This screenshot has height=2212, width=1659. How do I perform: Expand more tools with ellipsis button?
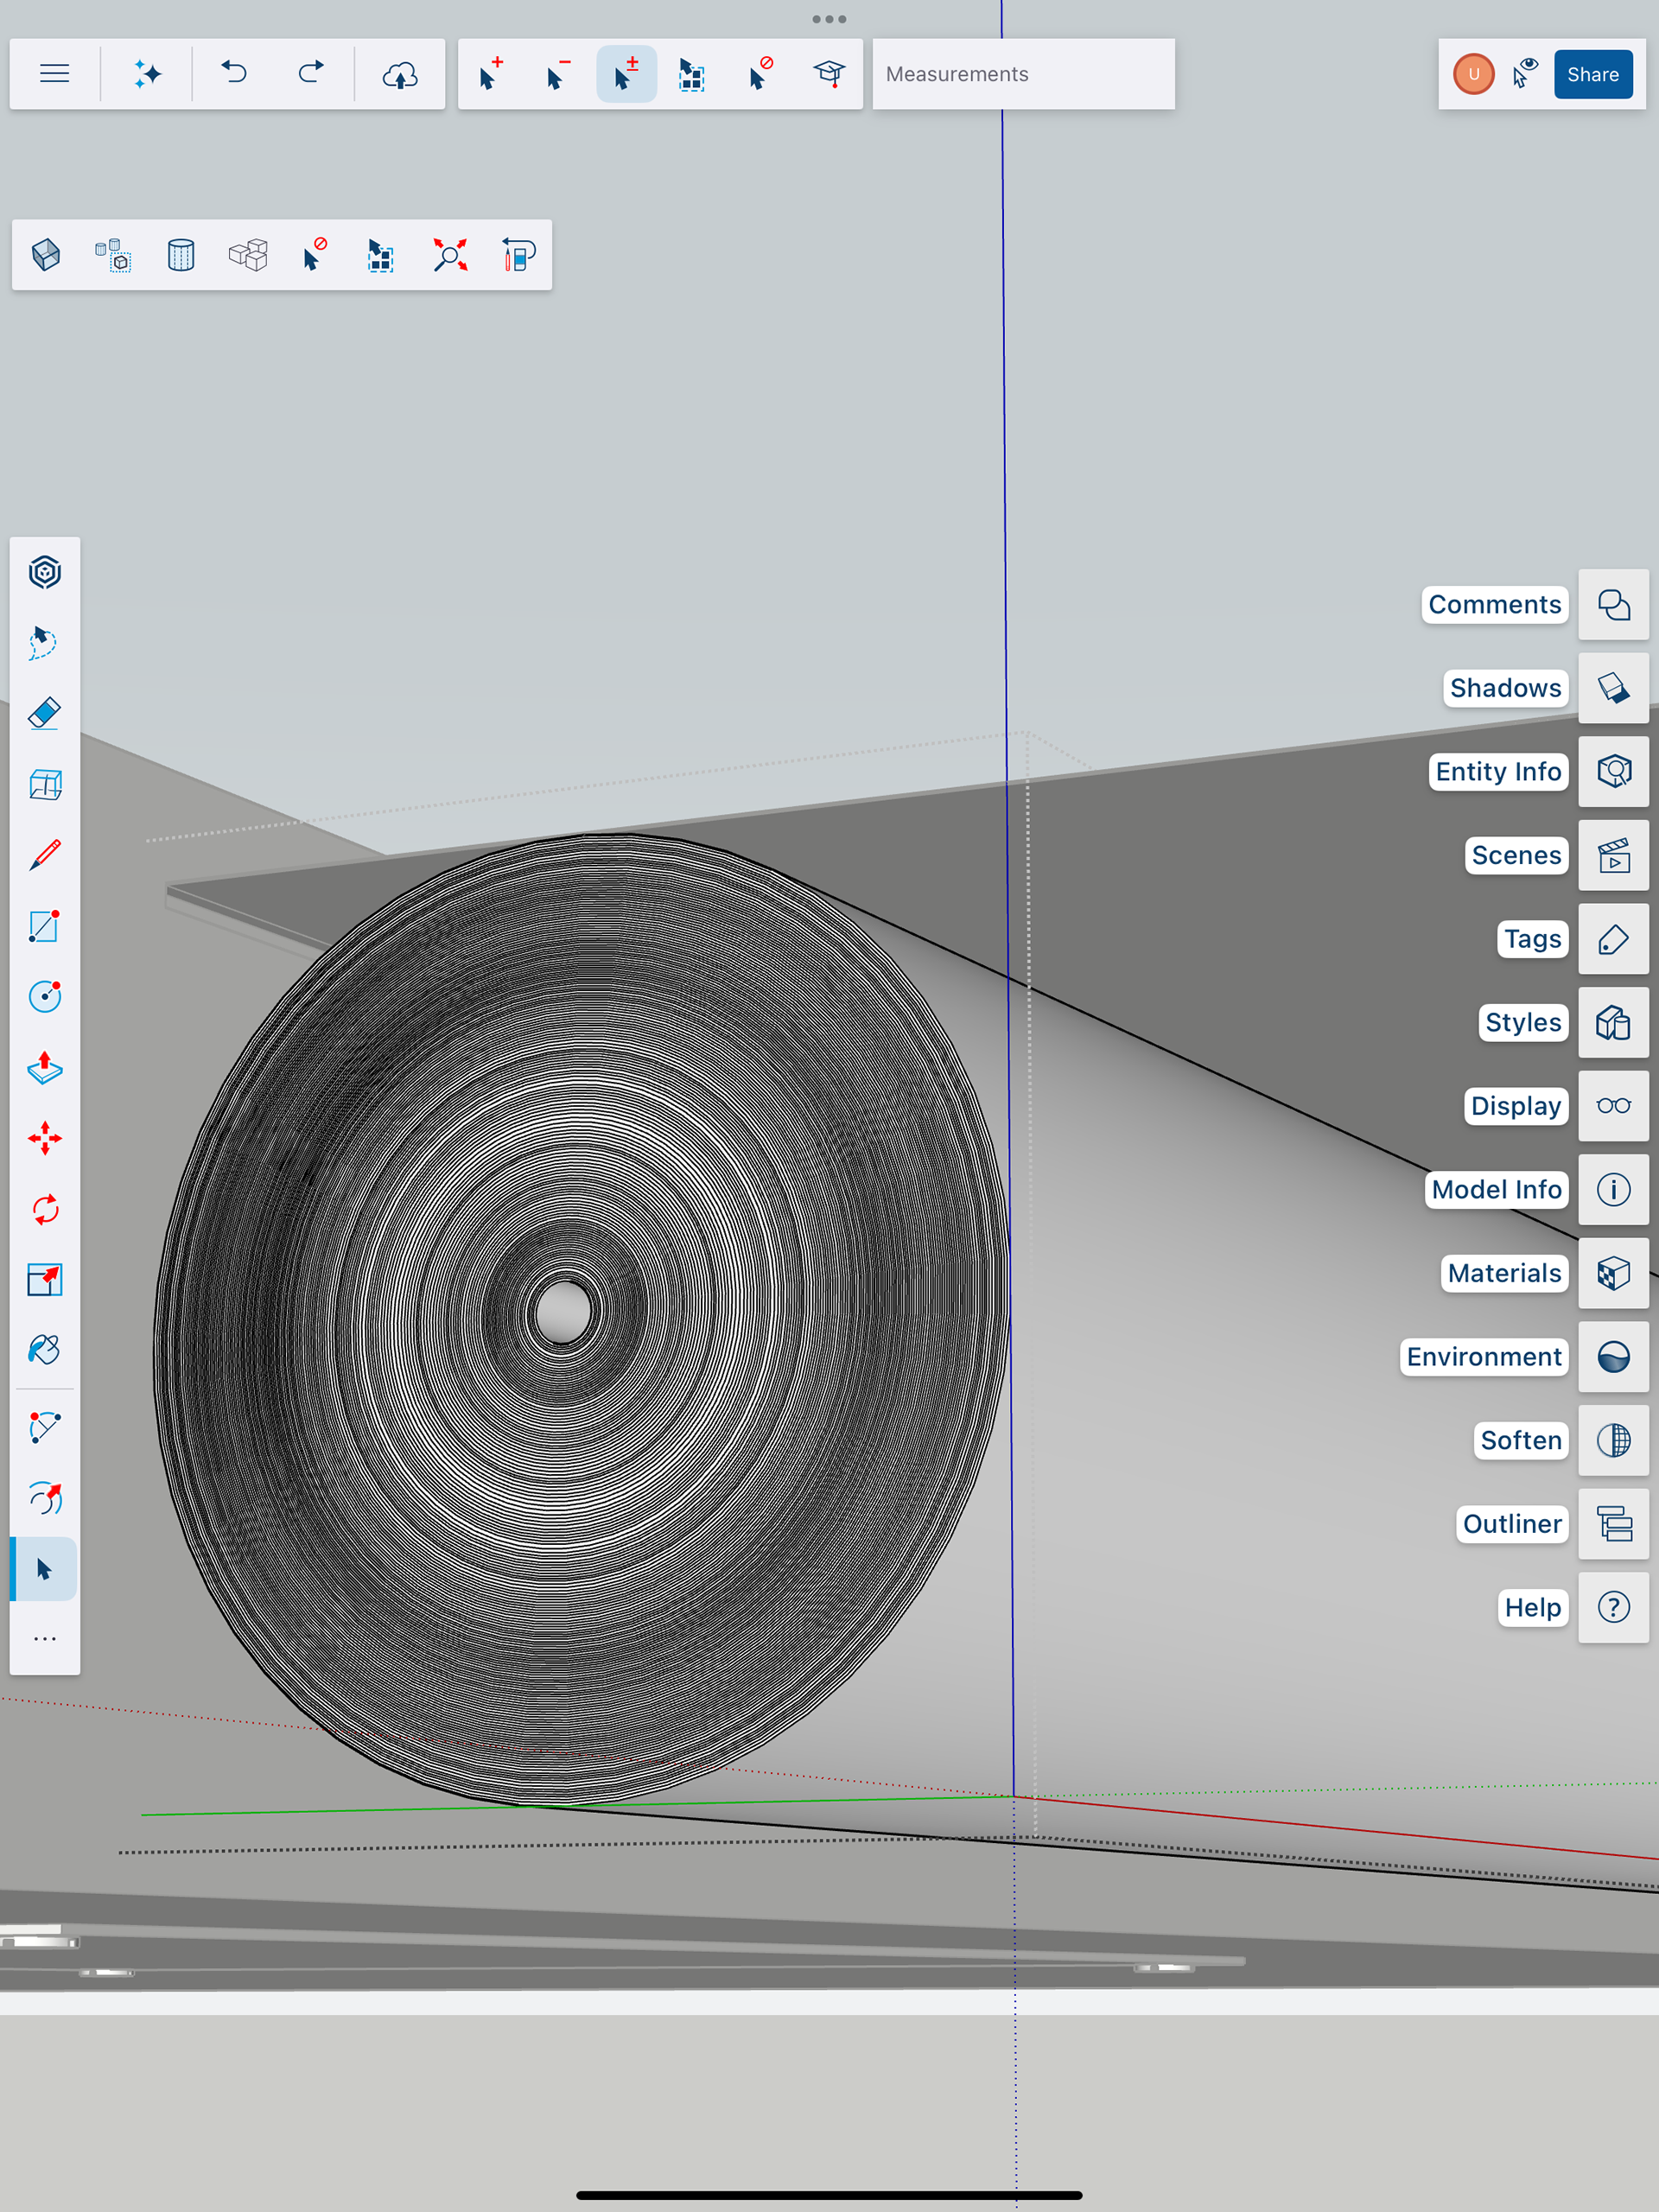coord(44,1639)
